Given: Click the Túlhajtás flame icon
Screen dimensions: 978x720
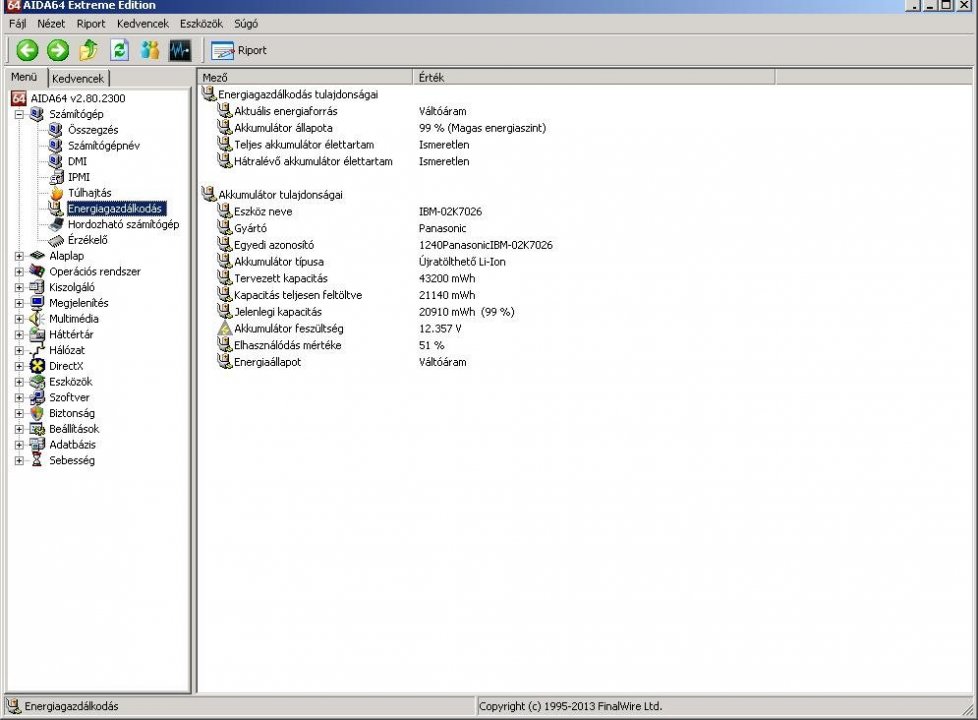Looking at the screenshot, I should 56,193.
